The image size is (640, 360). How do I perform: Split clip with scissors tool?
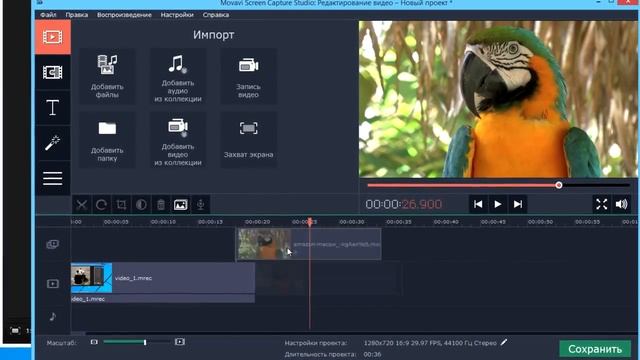[82, 204]
